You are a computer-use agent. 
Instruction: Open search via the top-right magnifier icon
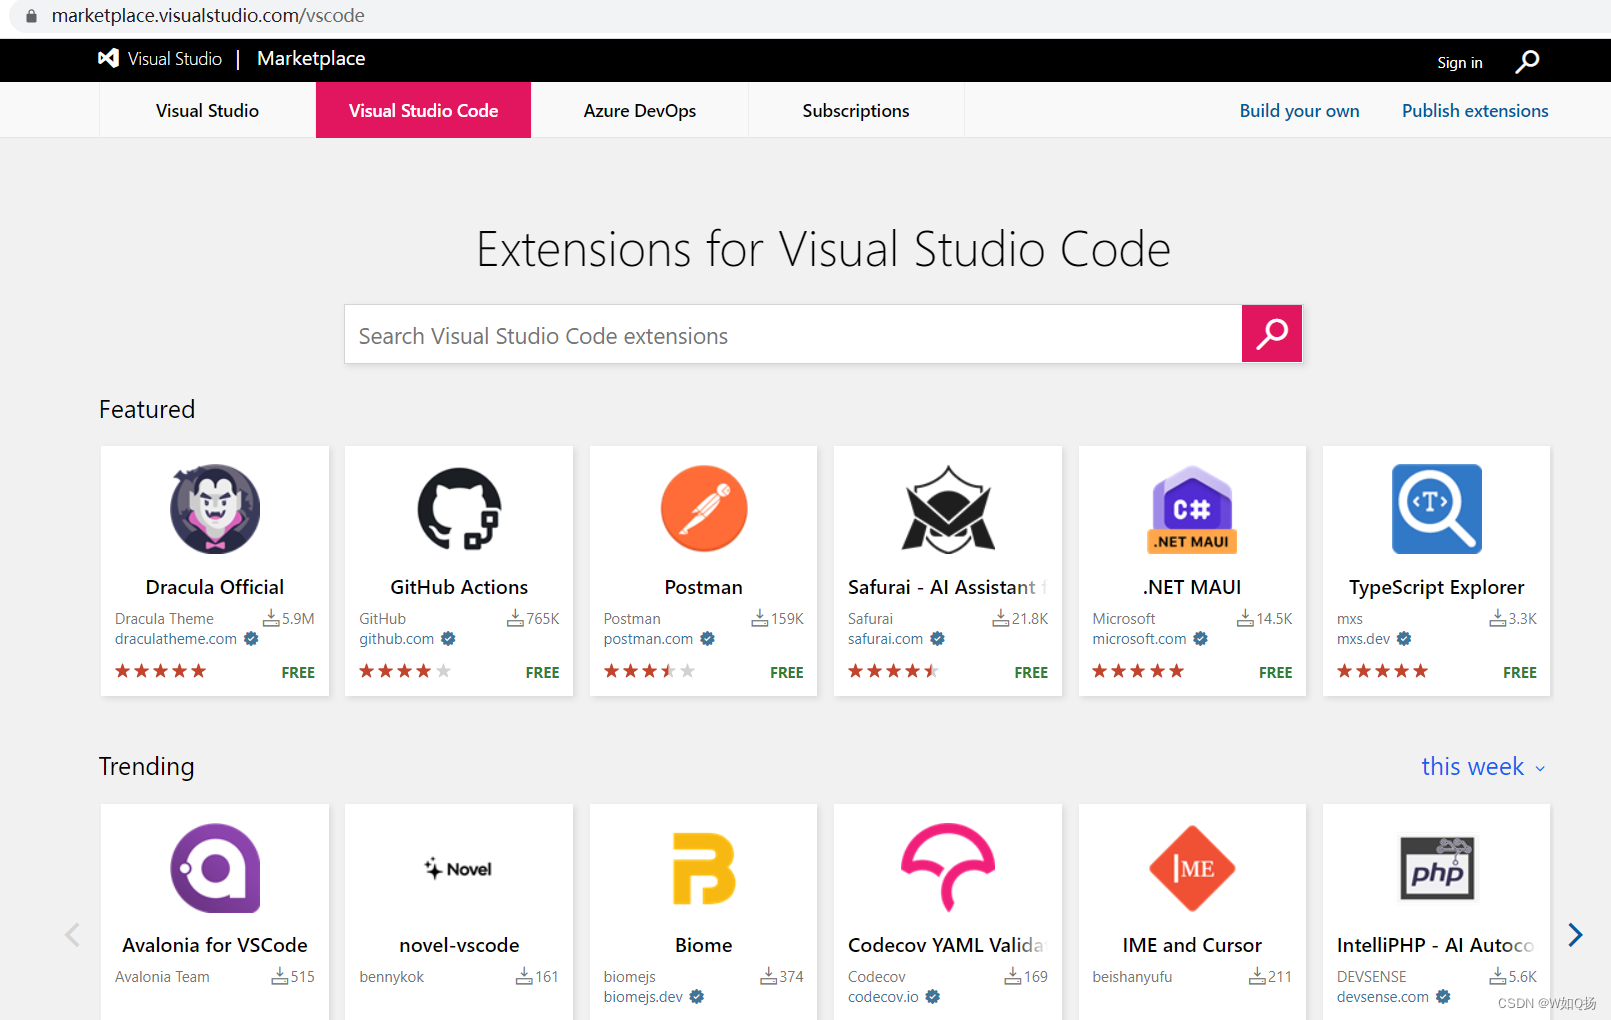pos(1527,61)
